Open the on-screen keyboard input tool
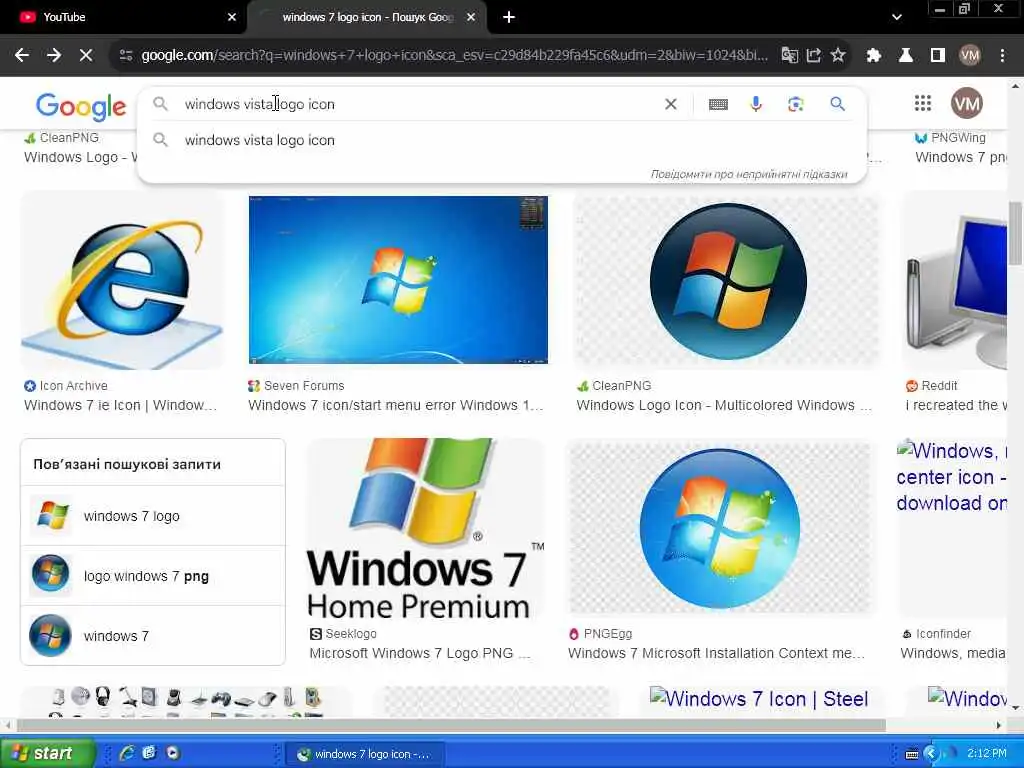This screenshot has height=768, width=1024. coord(718,104)
